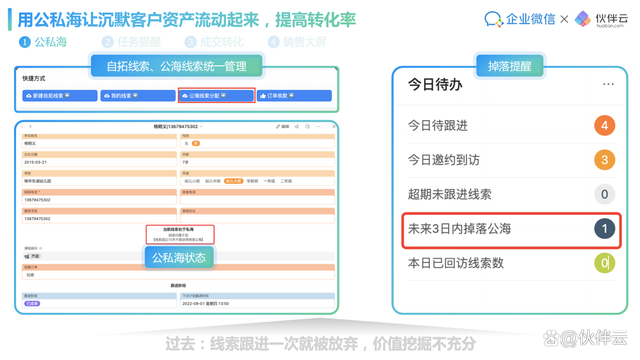Viewport: 640px width, 360px height.
Task: Click the orange badge showing 4
Action: [604, 125]
